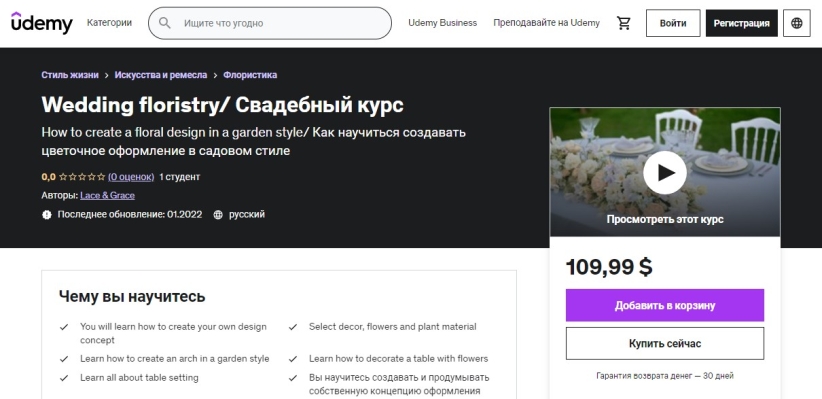Viewport: 822px width, 399px height.
Task: Play the course preview video
Action: tap(665, 172)
